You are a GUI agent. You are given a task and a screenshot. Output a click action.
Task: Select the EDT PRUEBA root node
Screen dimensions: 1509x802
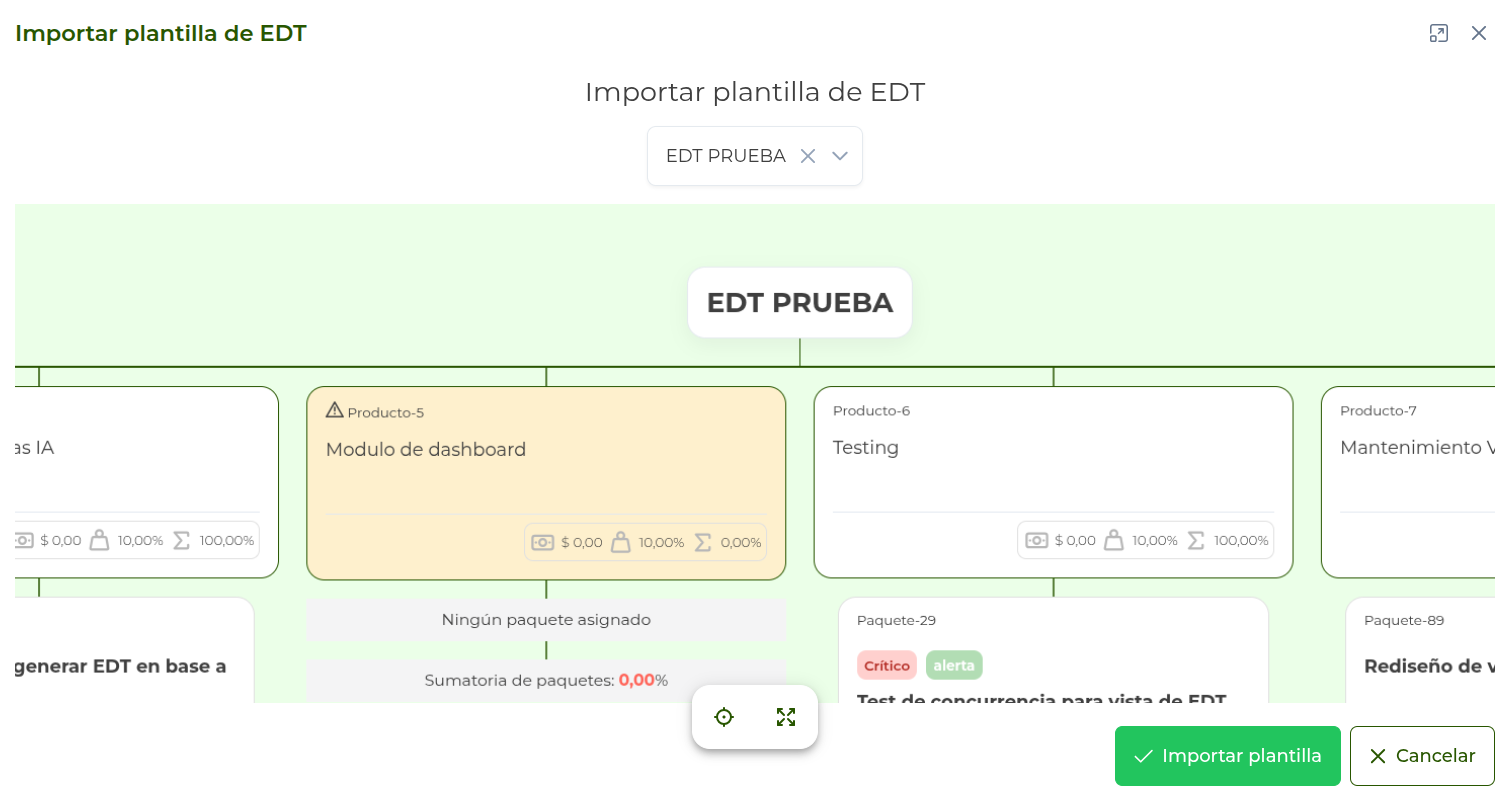(799, 302)
